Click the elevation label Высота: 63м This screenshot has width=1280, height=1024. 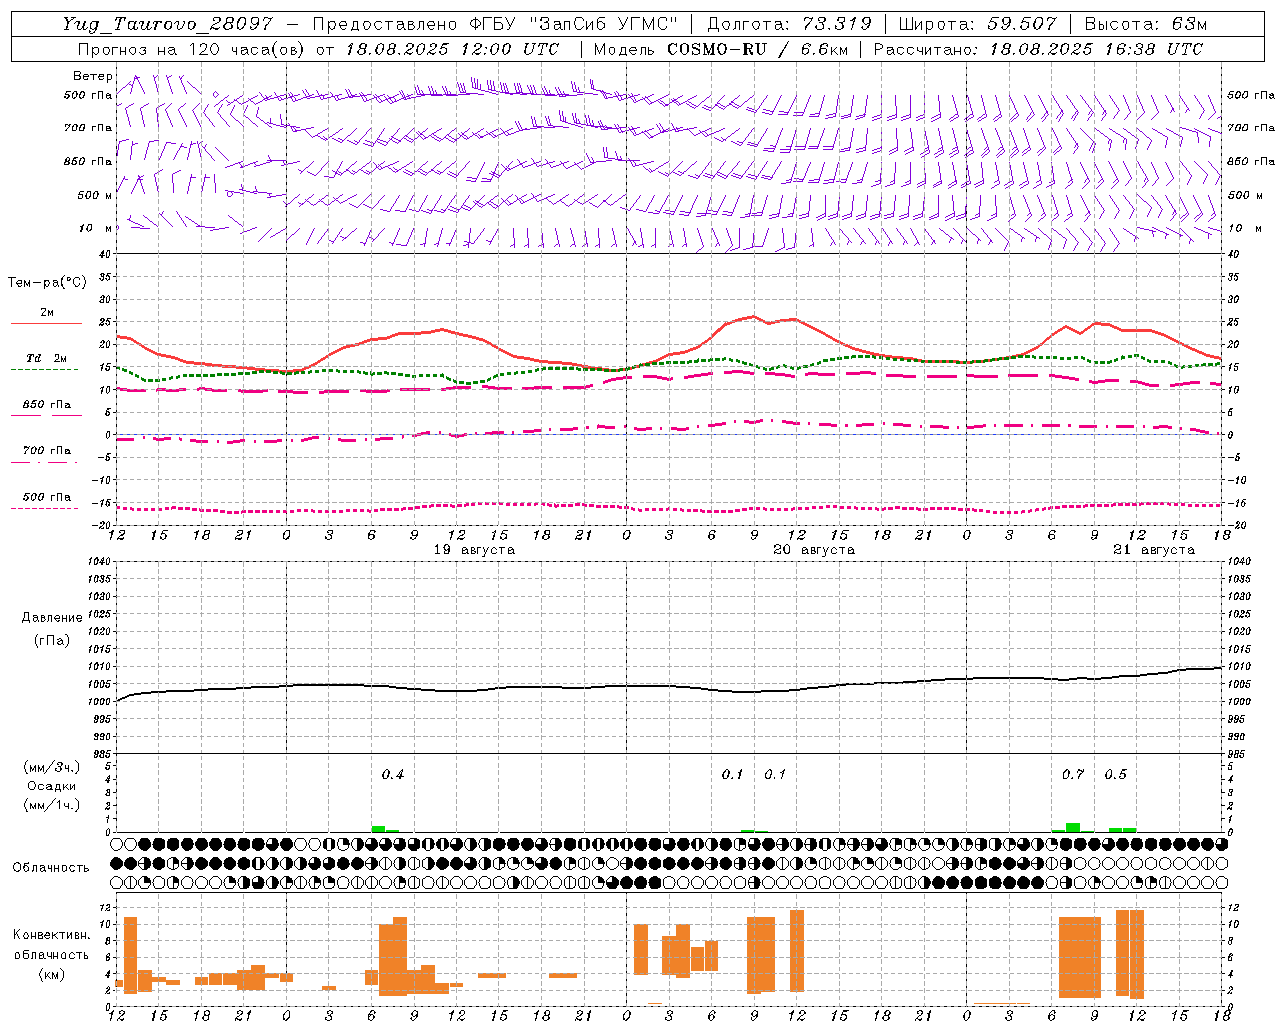[x=1146, y=24]
